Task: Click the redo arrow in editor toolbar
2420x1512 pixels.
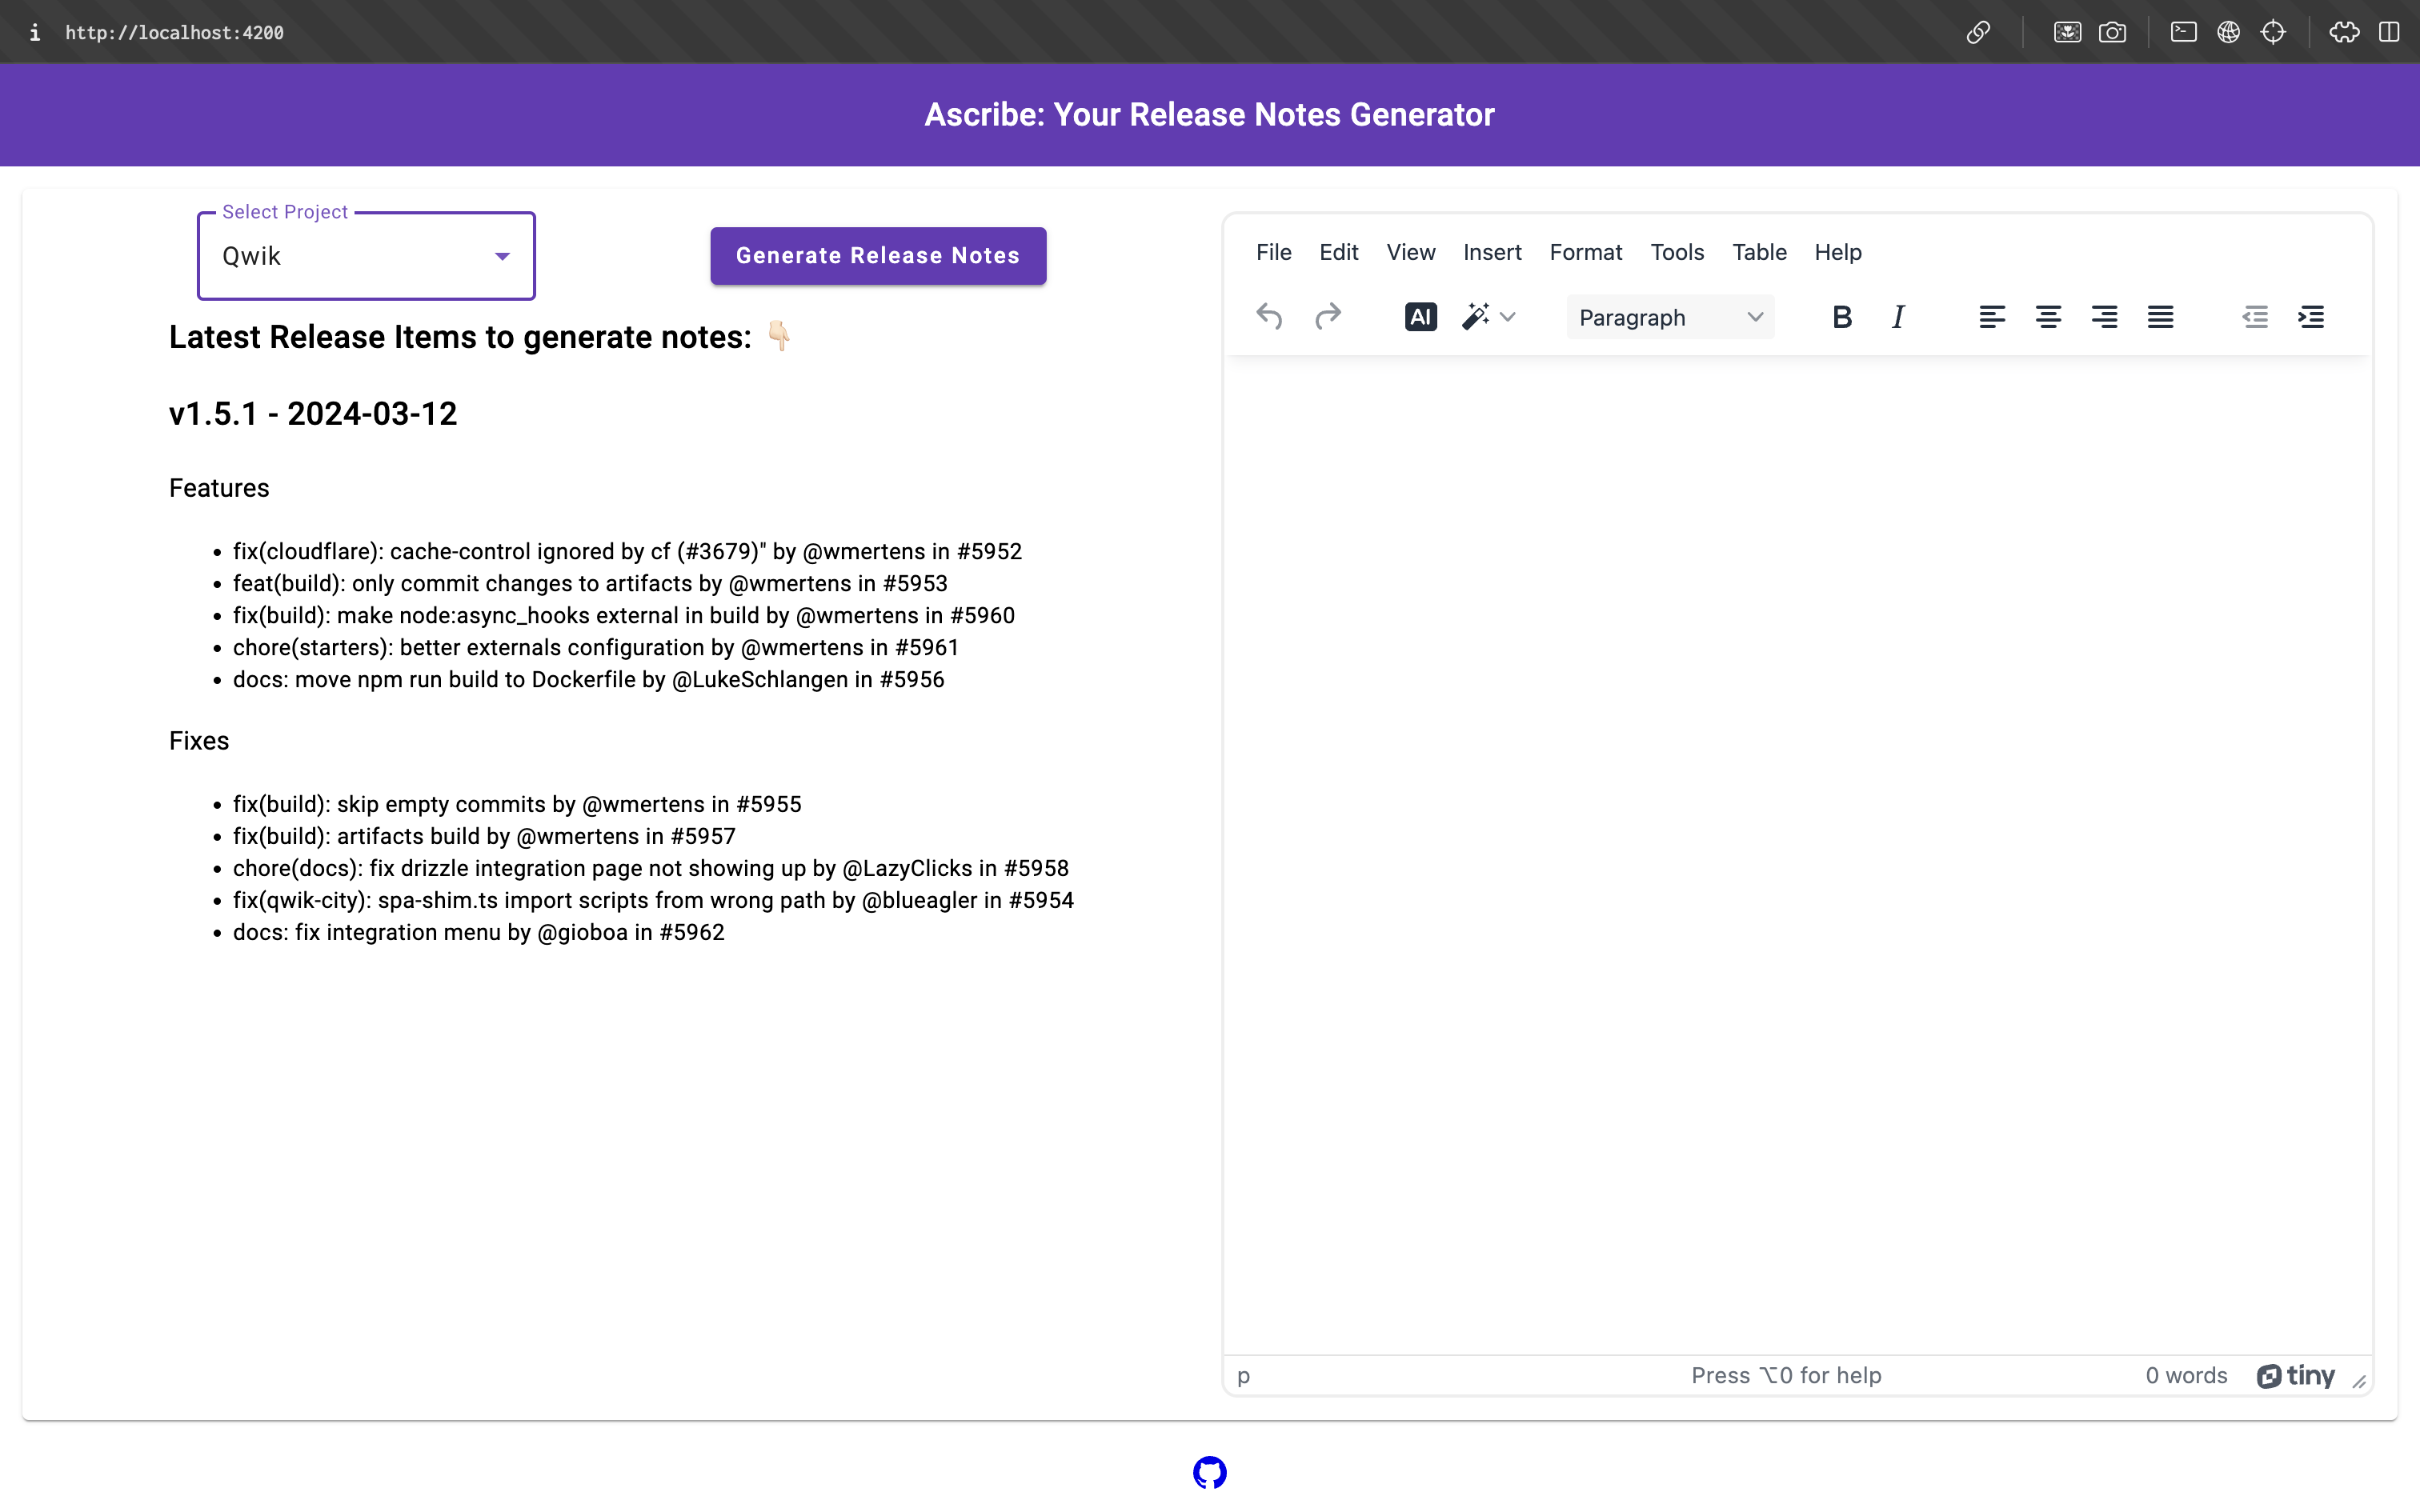Action: 1327,317
